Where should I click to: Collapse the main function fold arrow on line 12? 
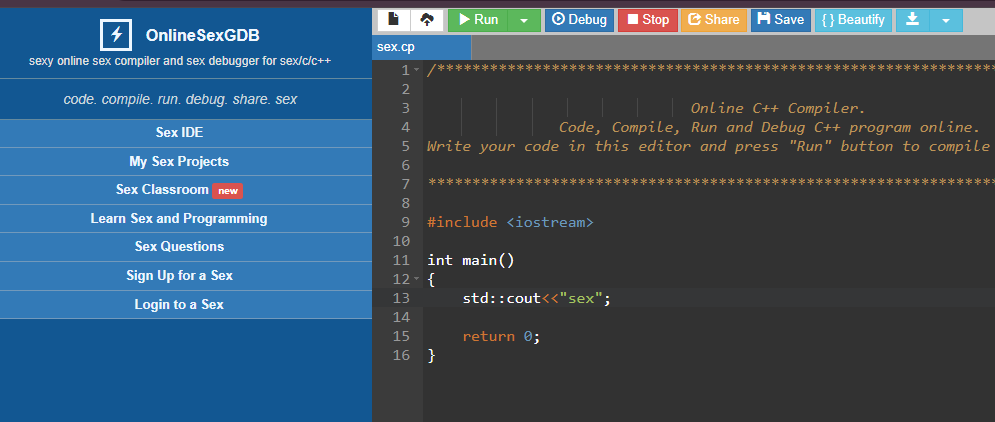pyautogui.click(x=417, y=279)
